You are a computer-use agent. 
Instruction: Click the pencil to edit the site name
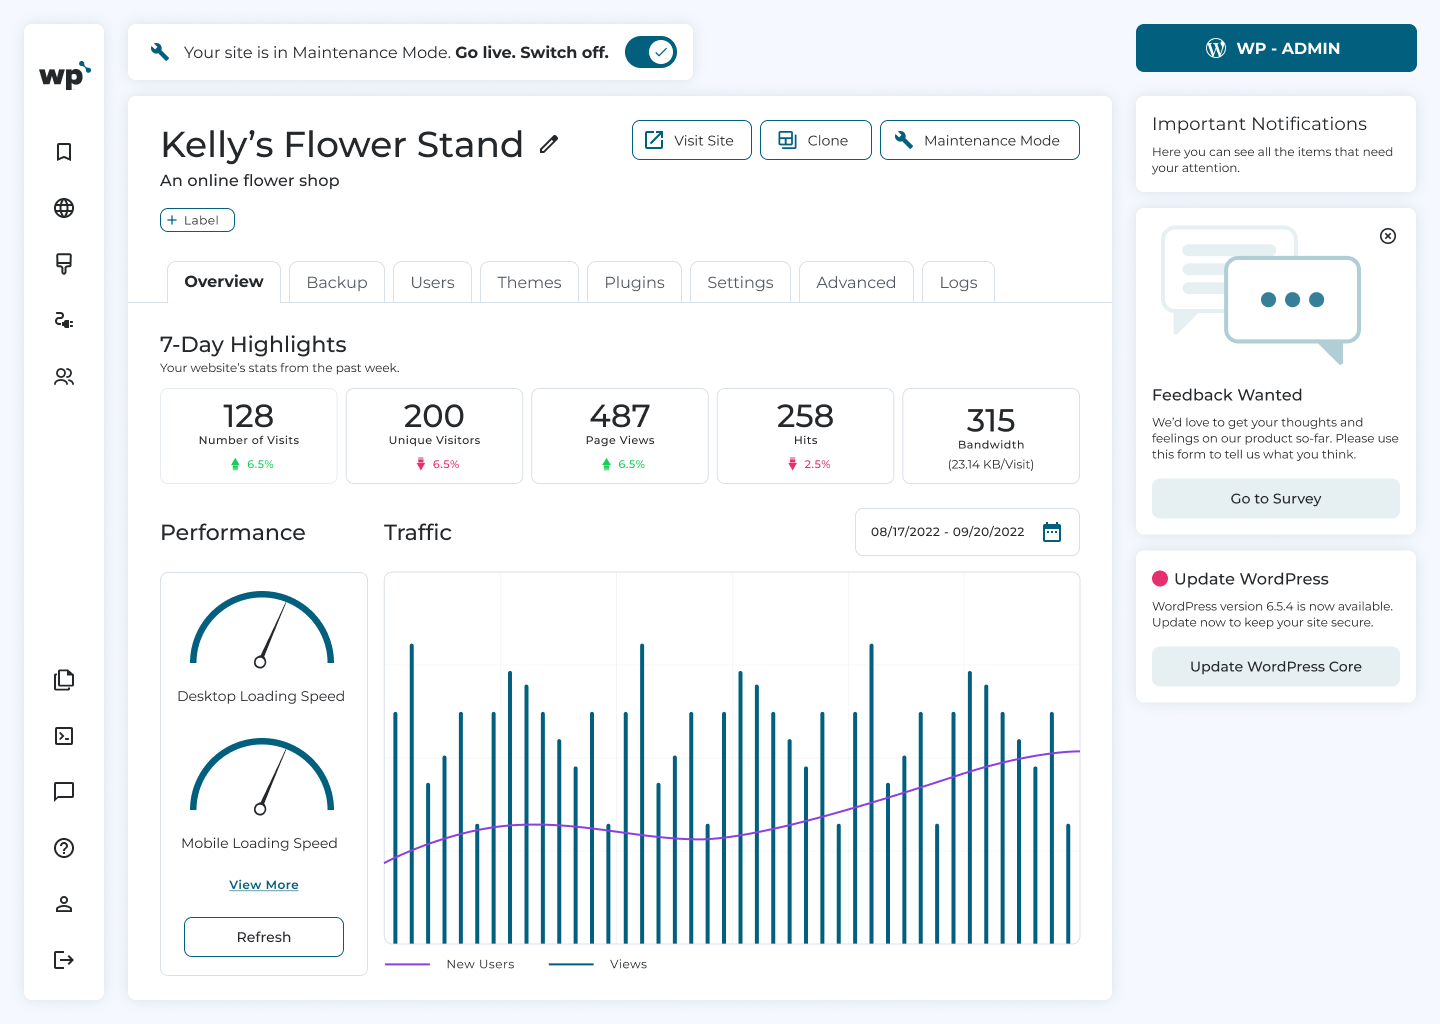coord(548,144)
